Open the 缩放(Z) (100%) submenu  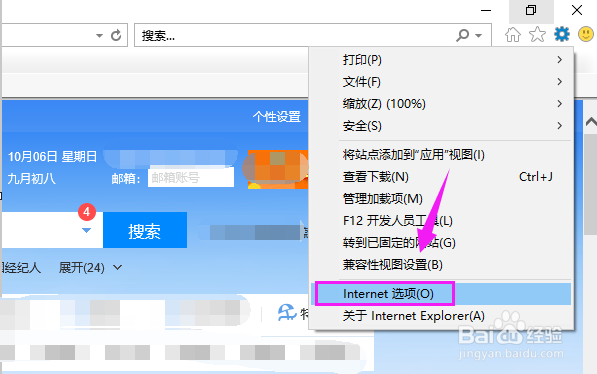pyautogui.click(x=442, y=104)
